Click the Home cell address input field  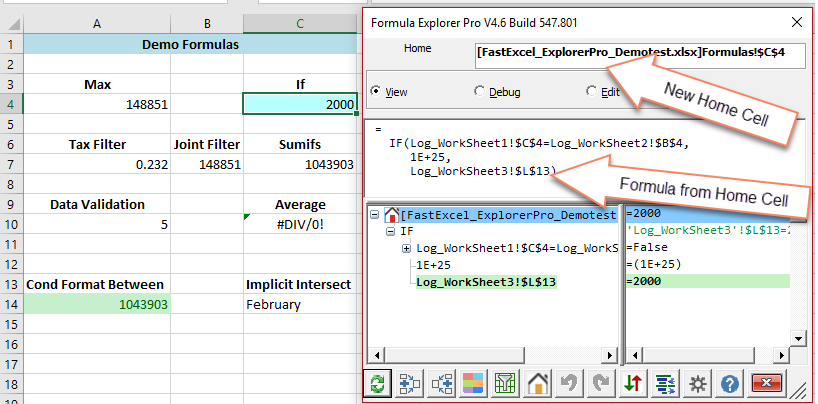tap(640, 55)
